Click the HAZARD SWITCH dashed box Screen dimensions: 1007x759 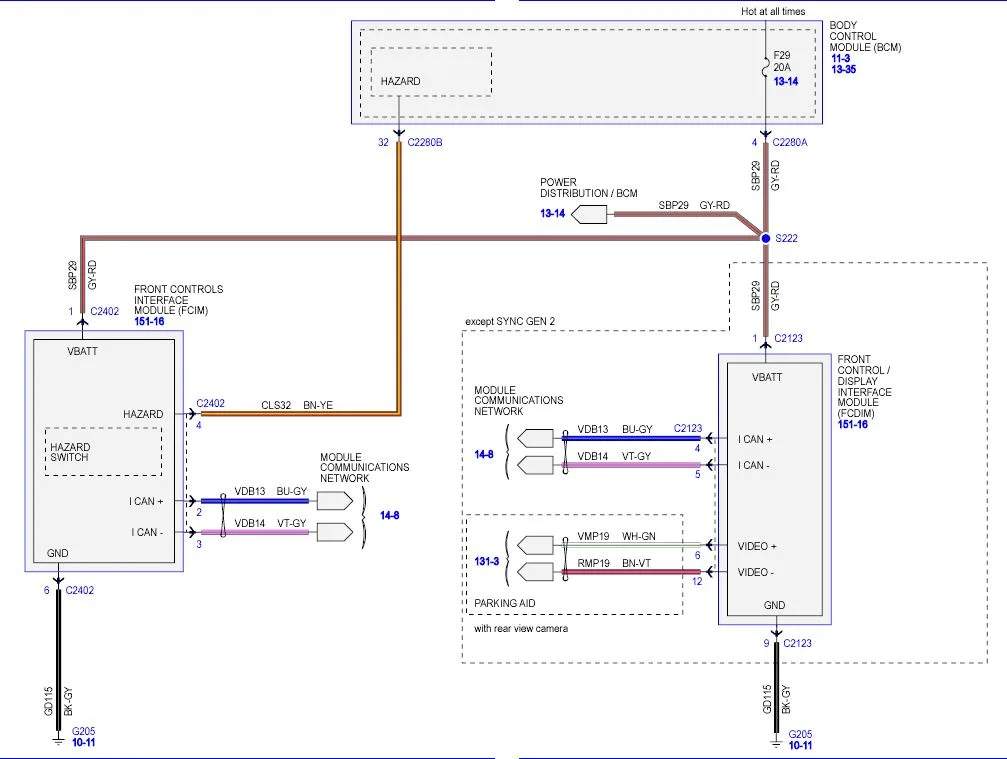[103, 451]
